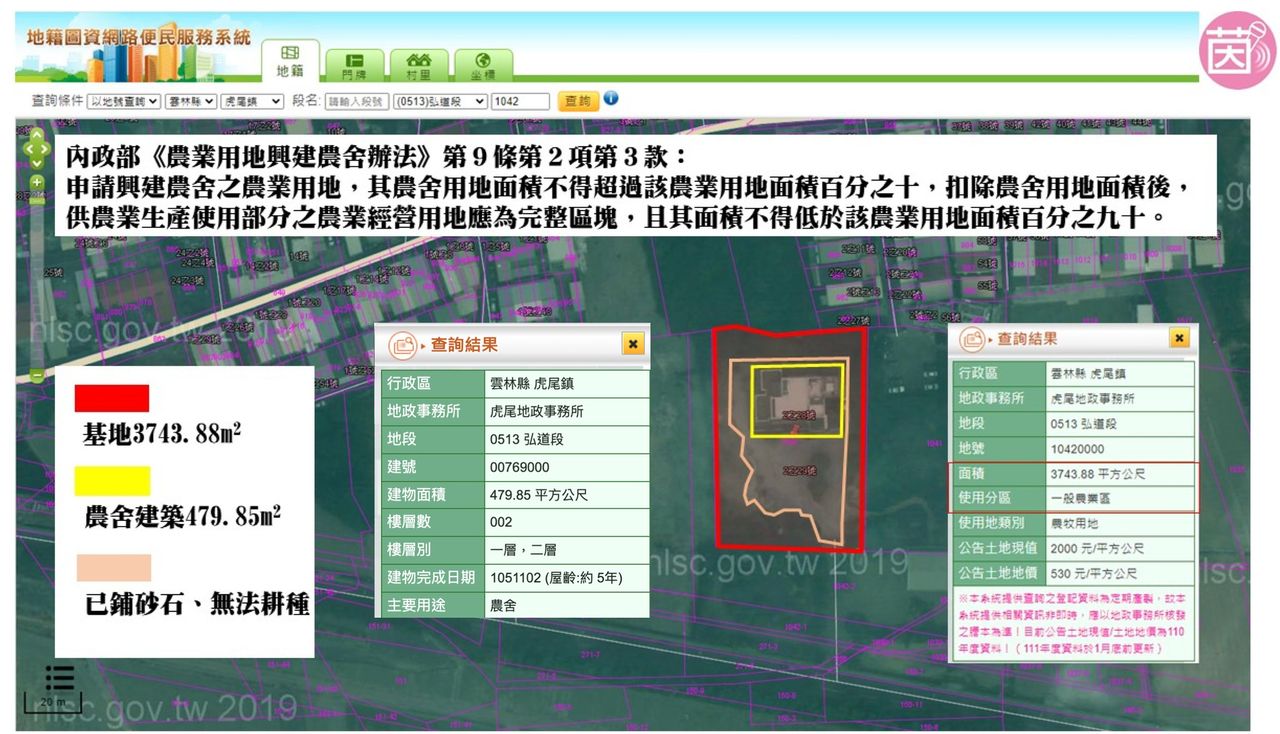Zoom out with the green minus button
The image size is (1280, 734).
tap(37, 376)
